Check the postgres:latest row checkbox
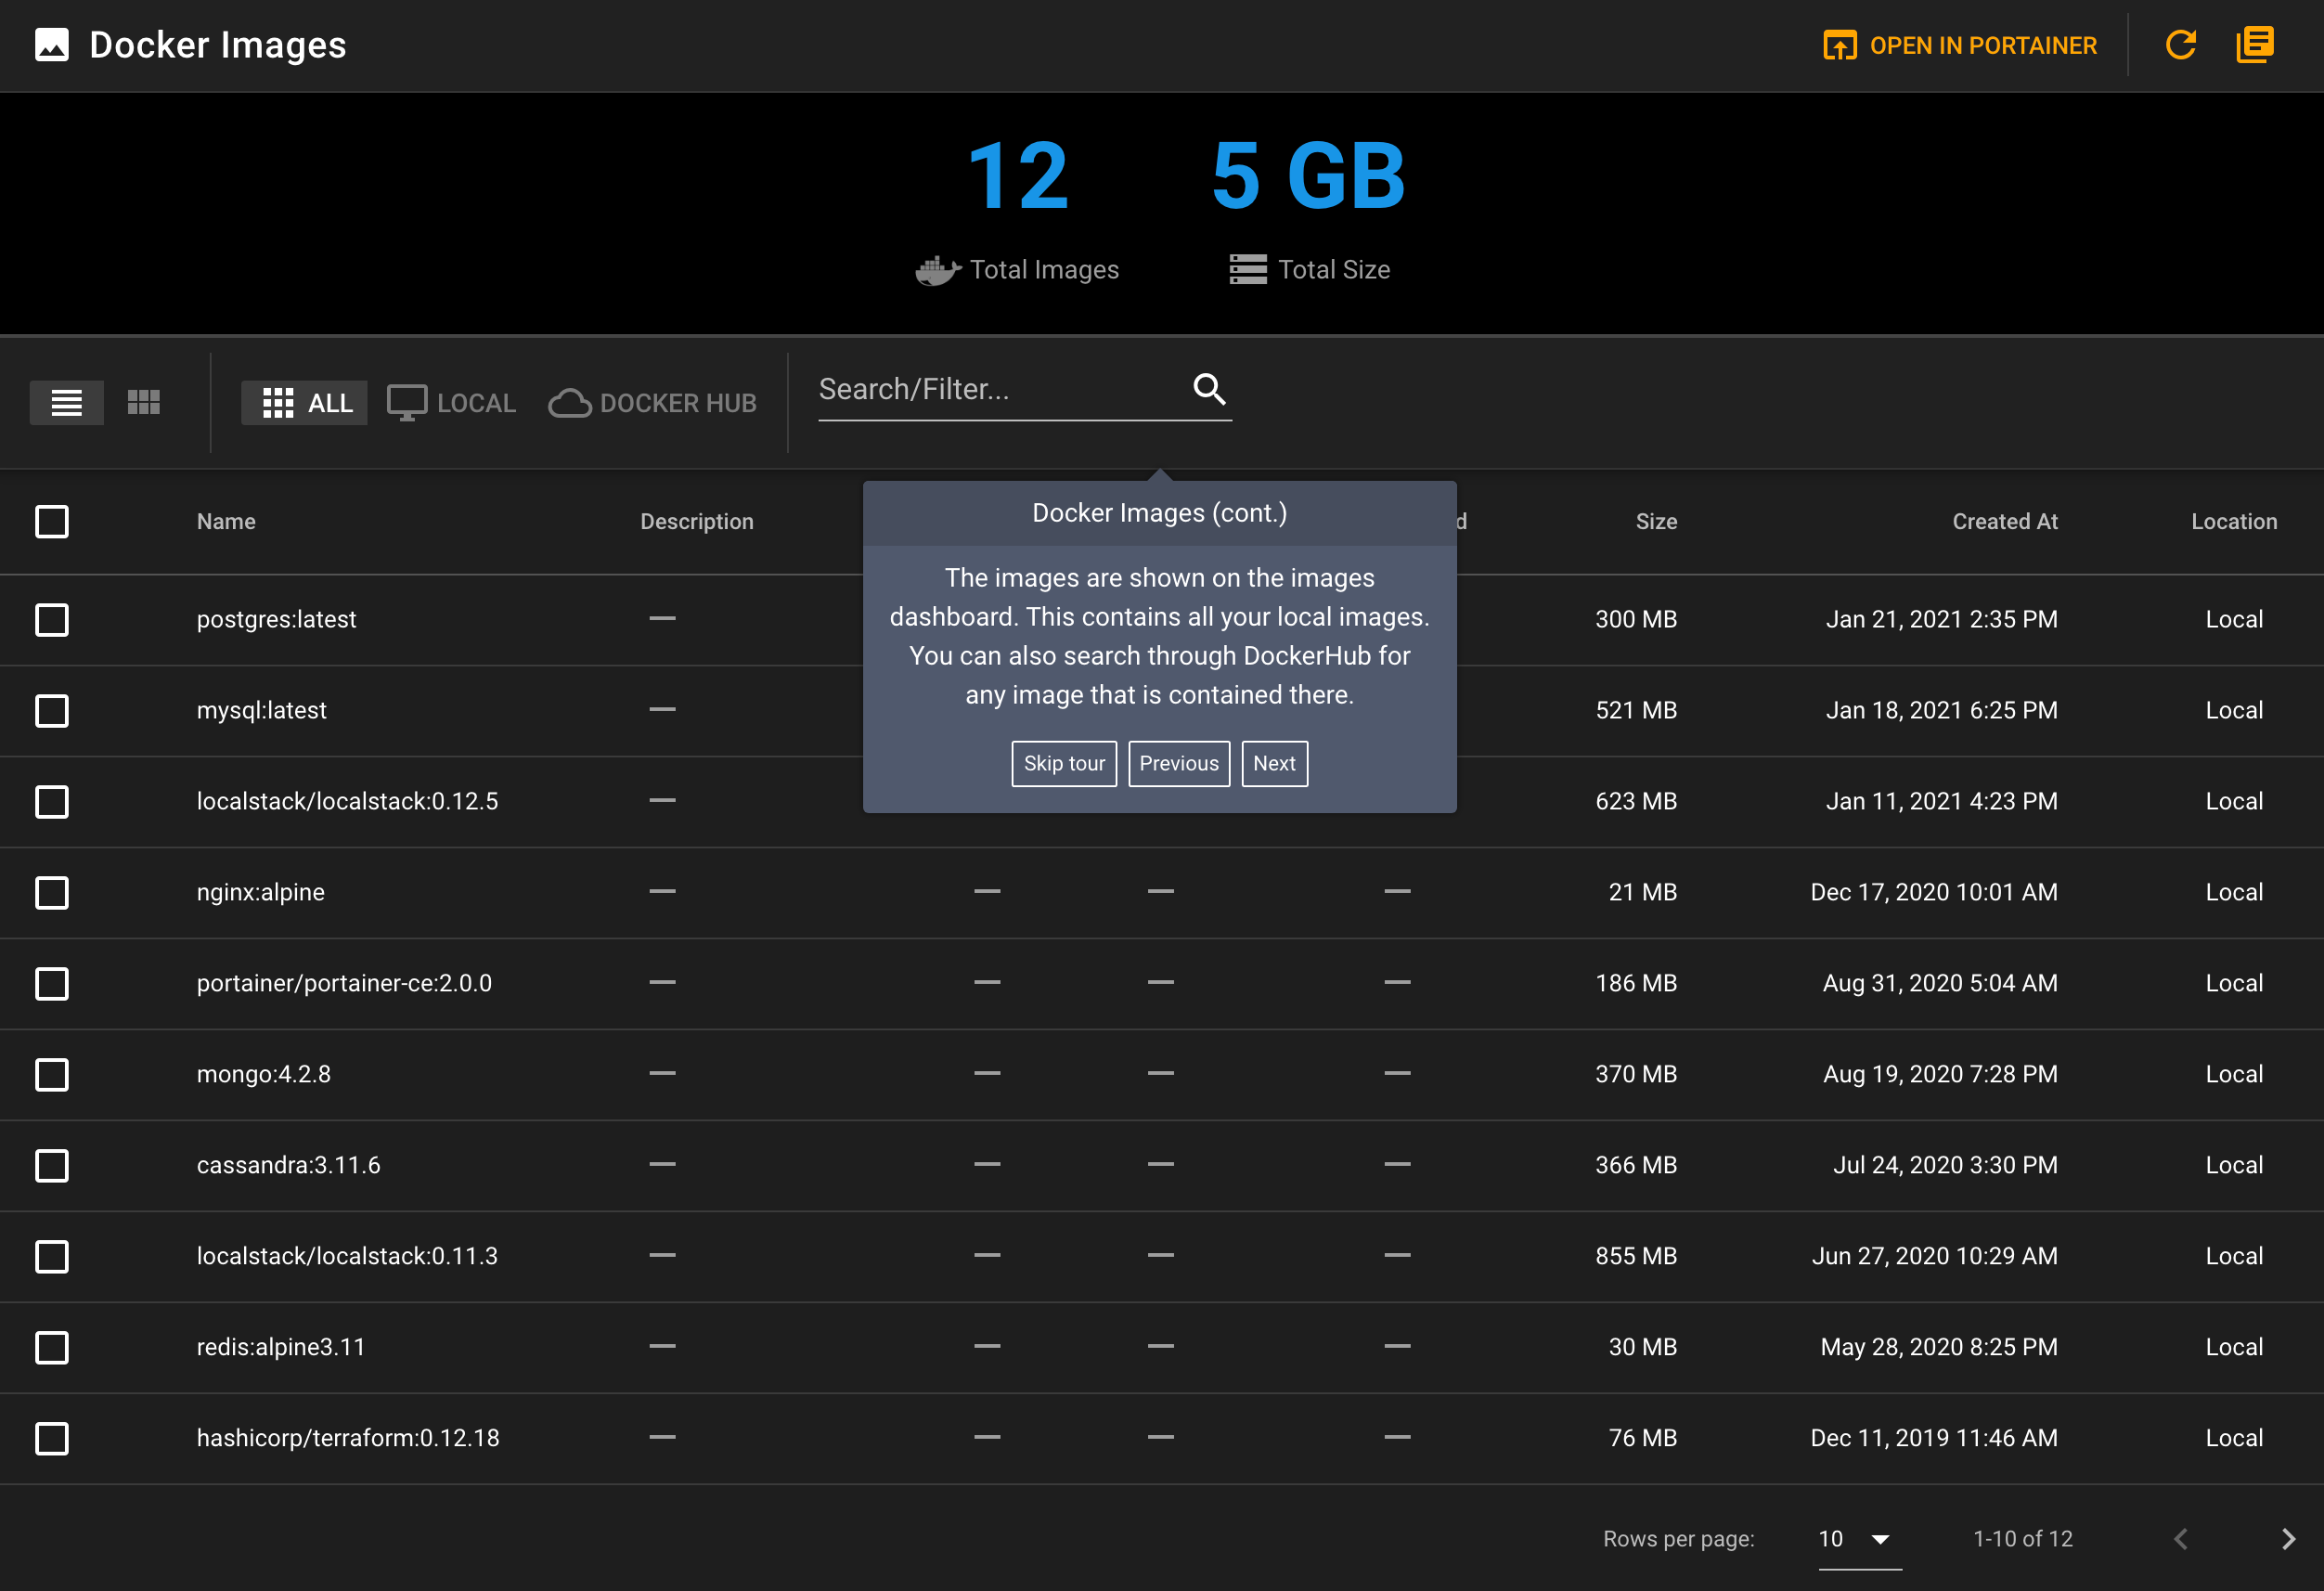The image size is (2324, 1591). click(52, 620)
